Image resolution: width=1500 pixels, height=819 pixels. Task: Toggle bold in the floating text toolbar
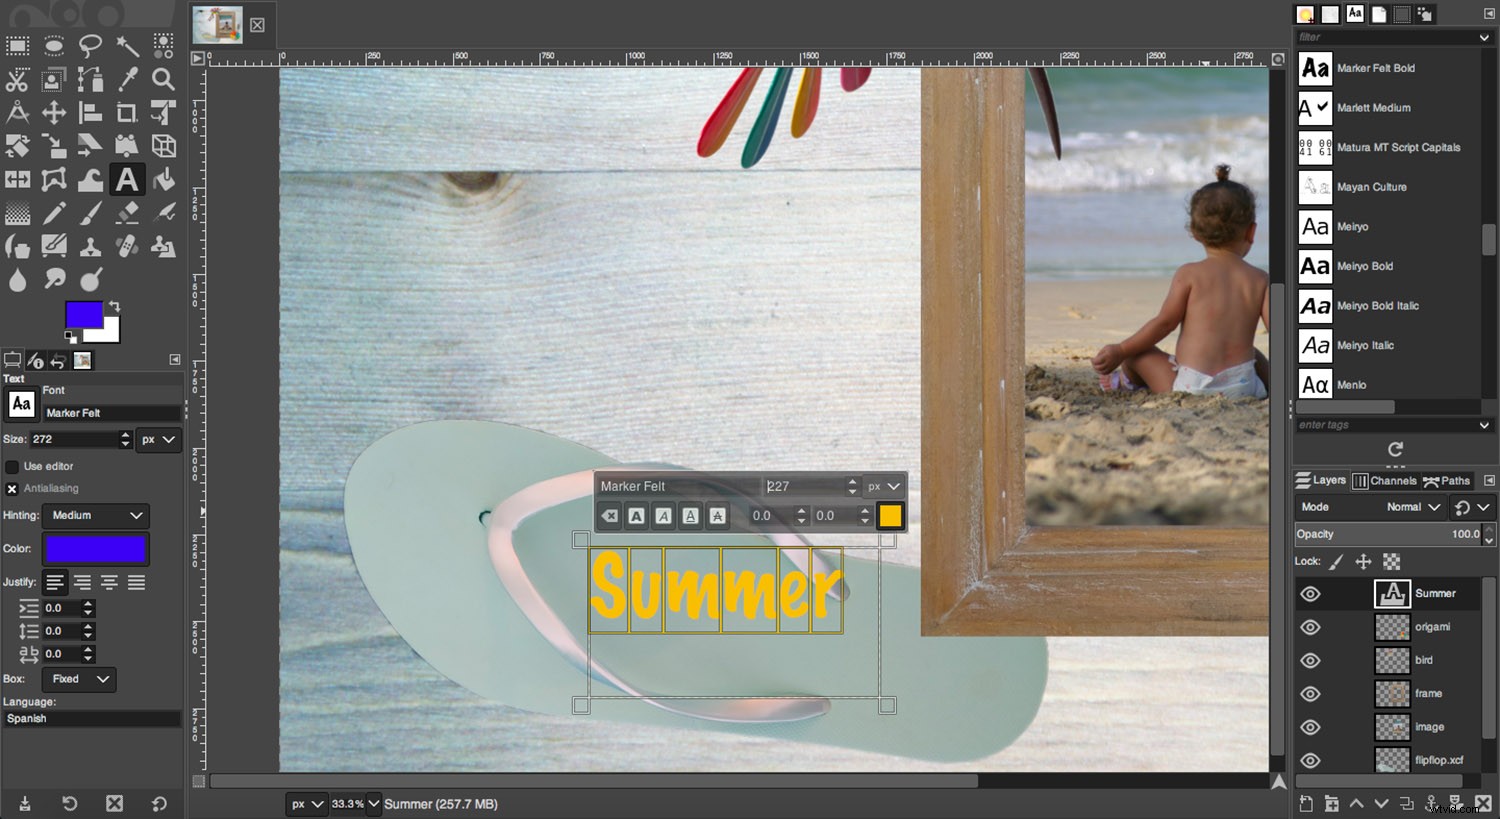[x=637, y=515]
